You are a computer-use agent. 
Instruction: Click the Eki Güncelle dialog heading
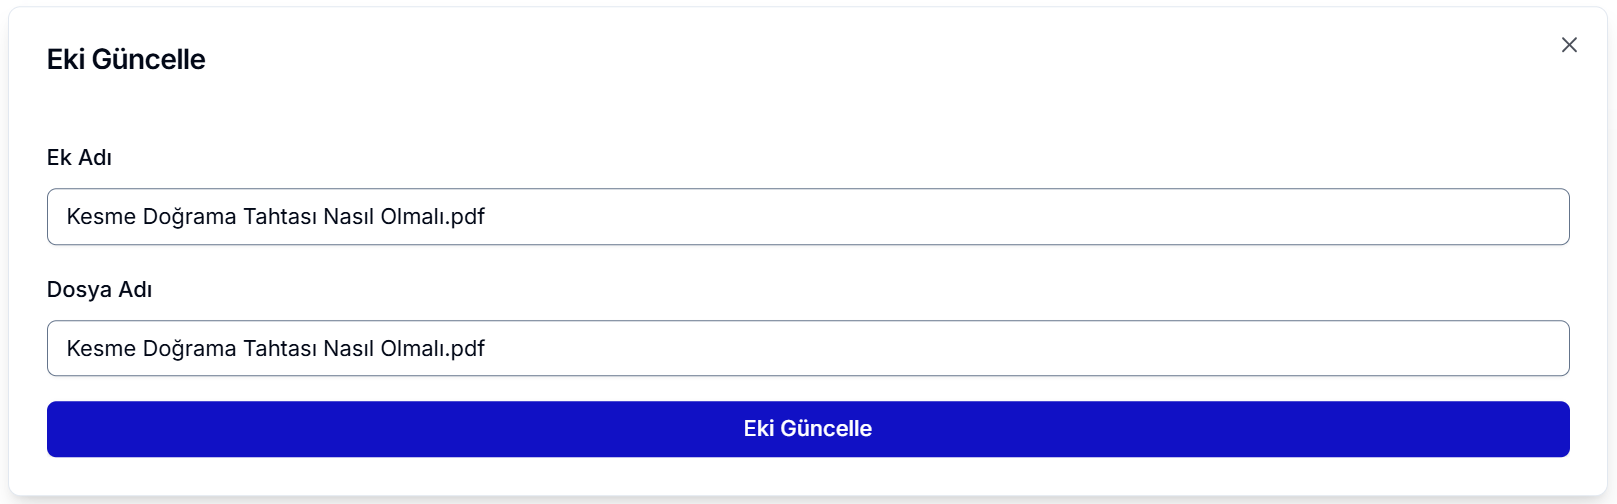point(126,60)
